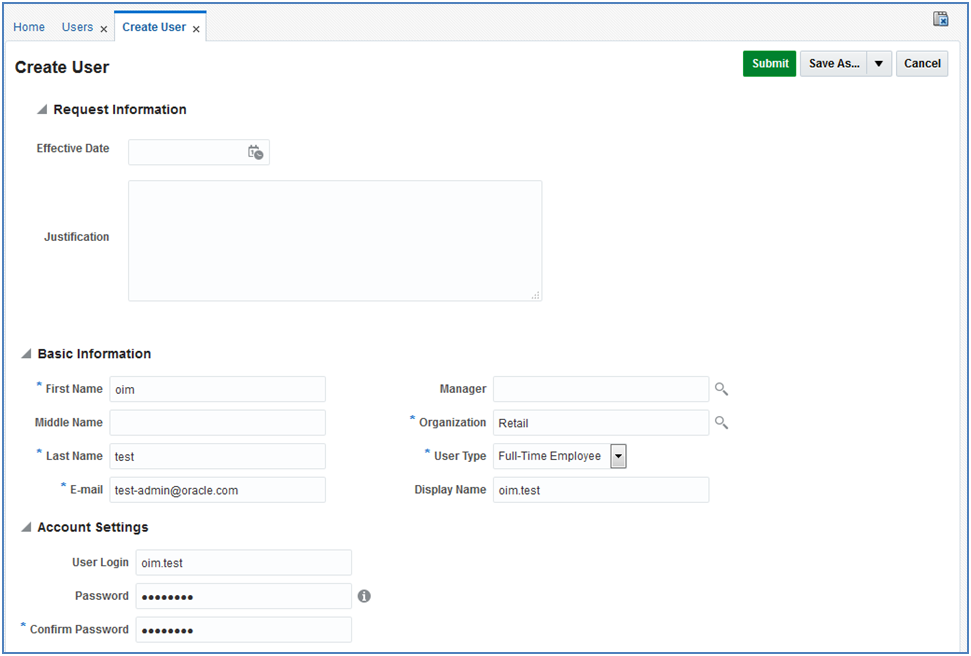Open the User Type dropdown arrow
The height and width of the screenshot is (656, 971).
(618, 456)
